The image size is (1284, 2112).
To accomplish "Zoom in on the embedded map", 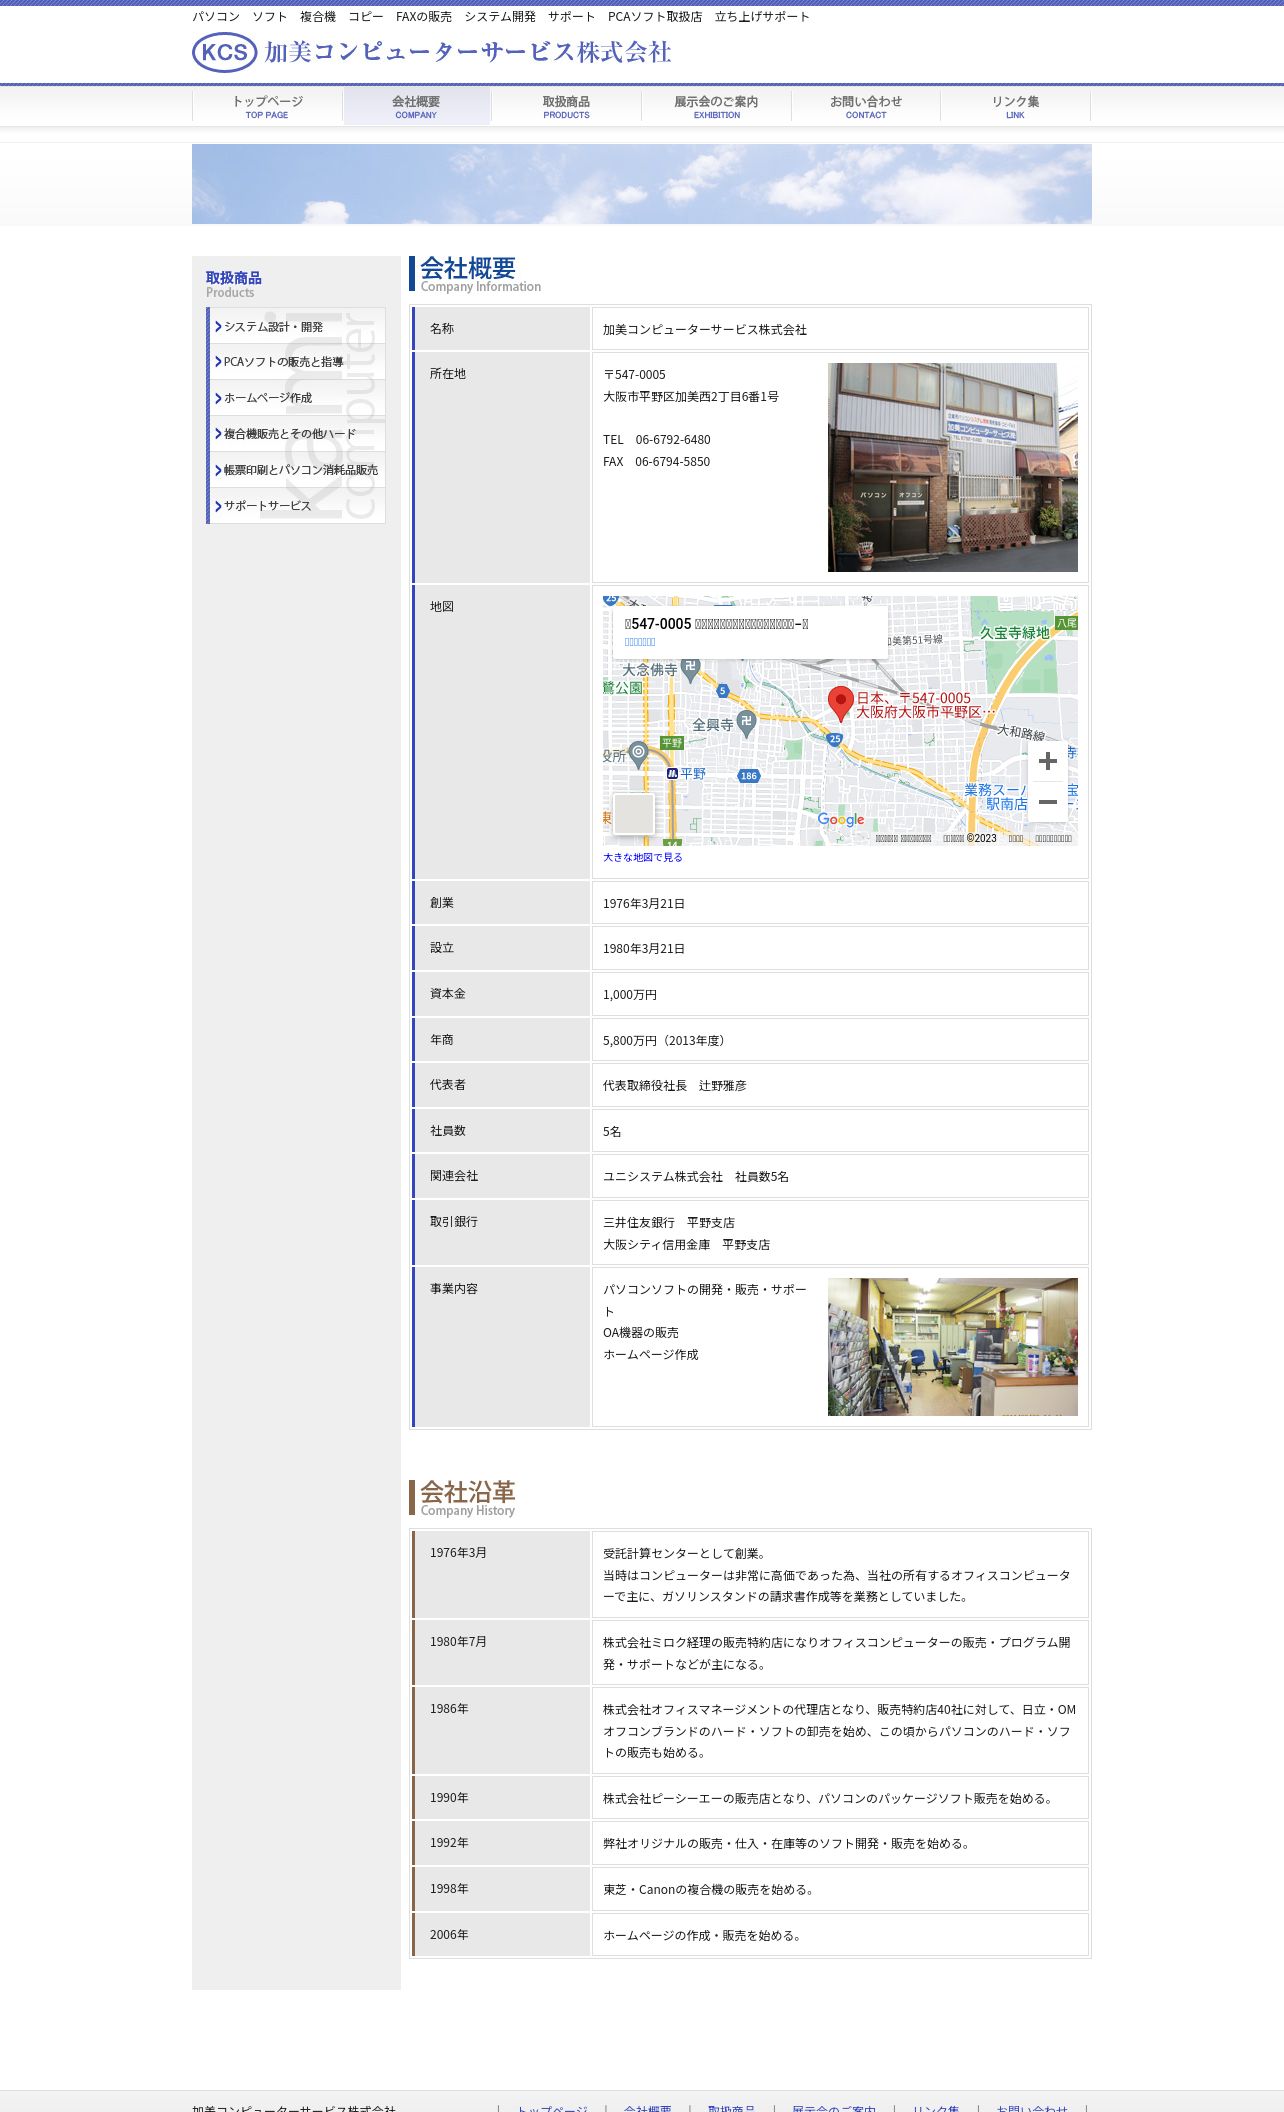I will coord(1047,761).
